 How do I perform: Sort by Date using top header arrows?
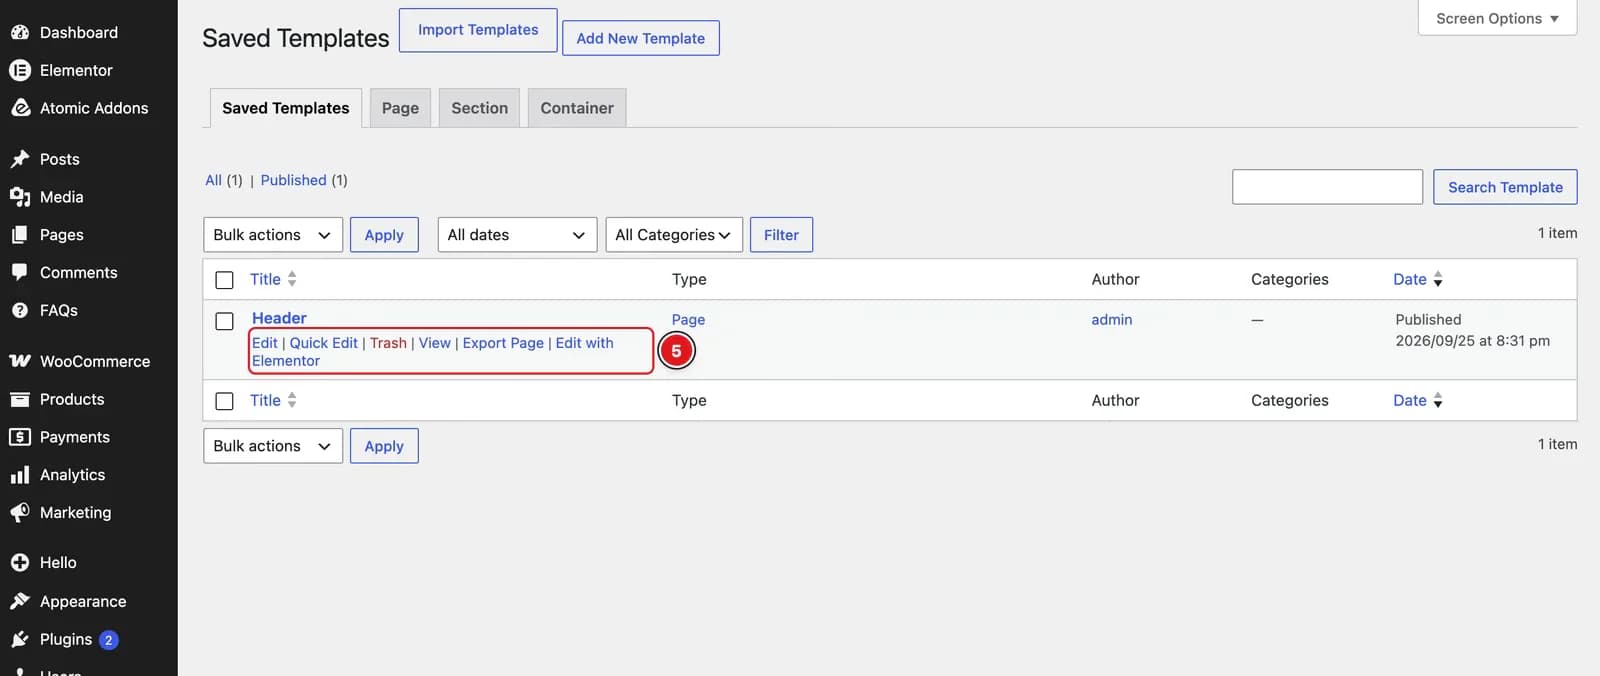[x=1438, y=280]
